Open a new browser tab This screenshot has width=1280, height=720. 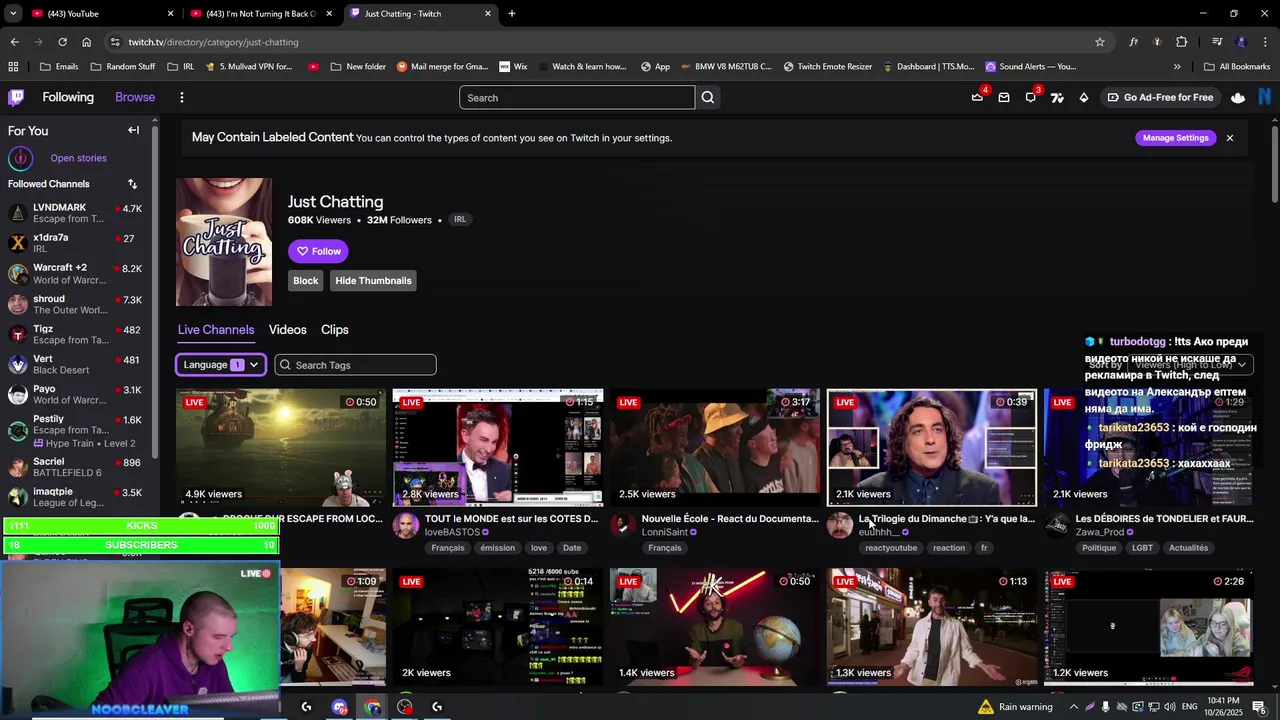(x=512, y=14)
